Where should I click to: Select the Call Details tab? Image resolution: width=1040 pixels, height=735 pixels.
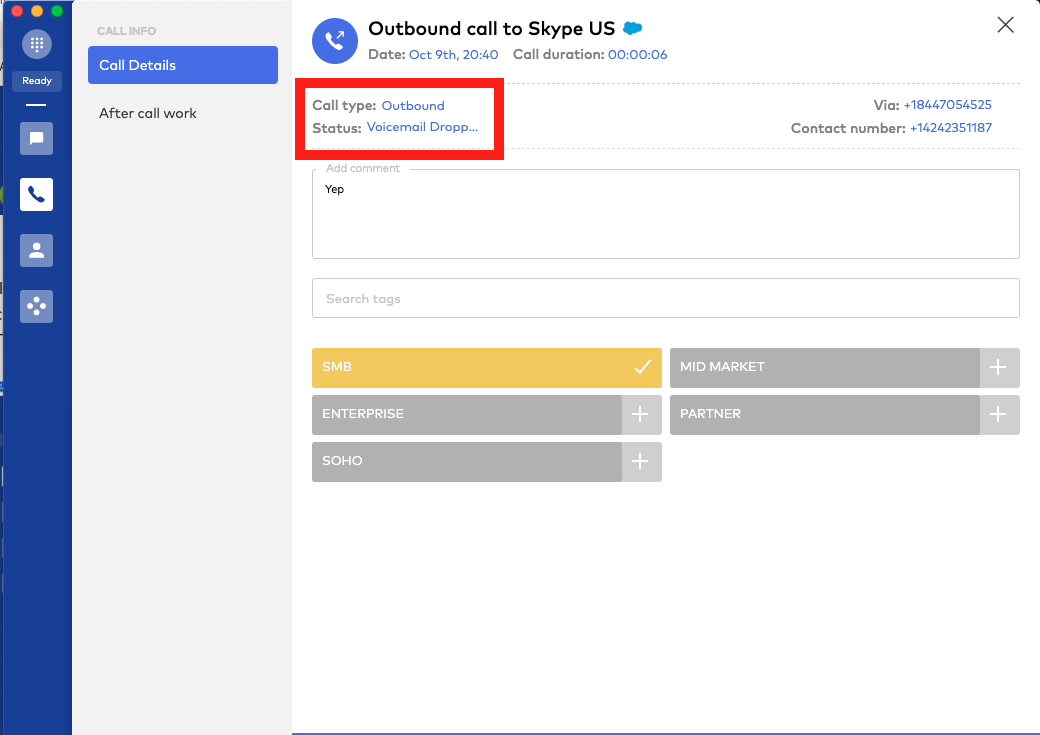tap(183, 65)
